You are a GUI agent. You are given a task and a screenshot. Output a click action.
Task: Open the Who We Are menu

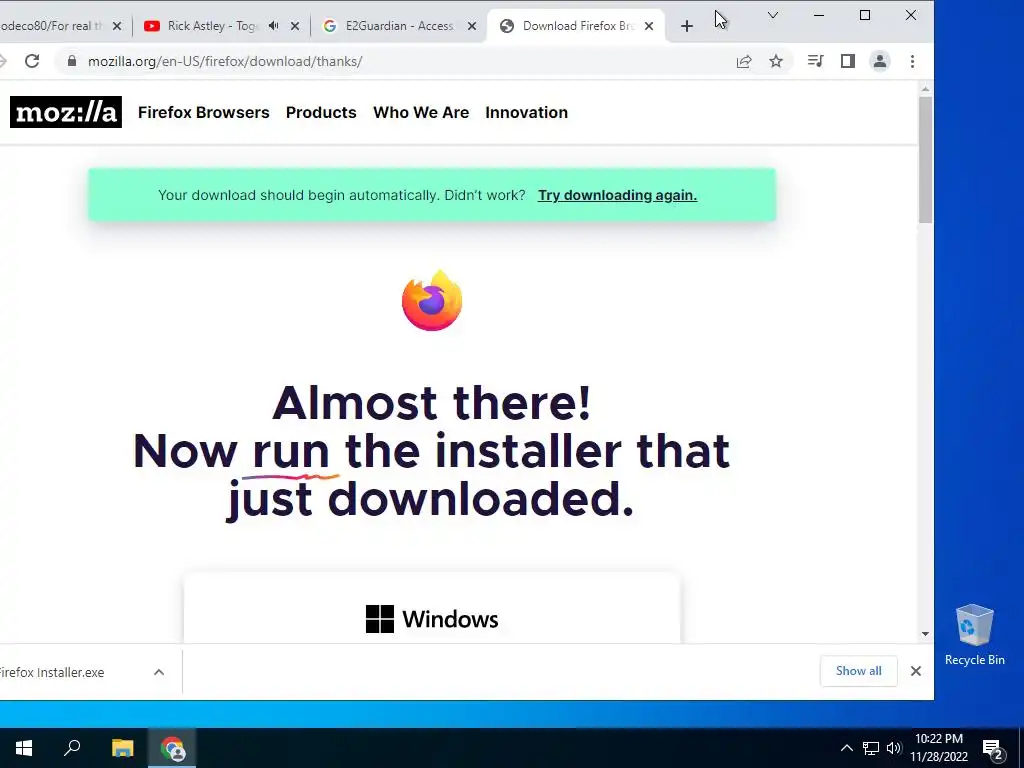click(x=421, y=112)
